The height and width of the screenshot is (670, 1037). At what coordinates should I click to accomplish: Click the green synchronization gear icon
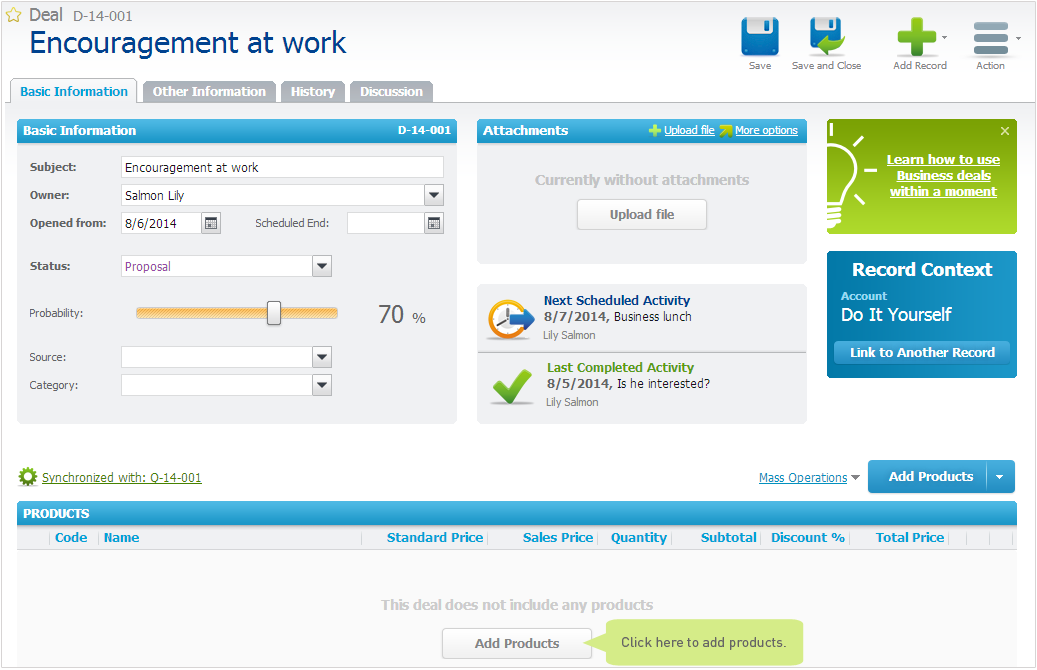28,477
